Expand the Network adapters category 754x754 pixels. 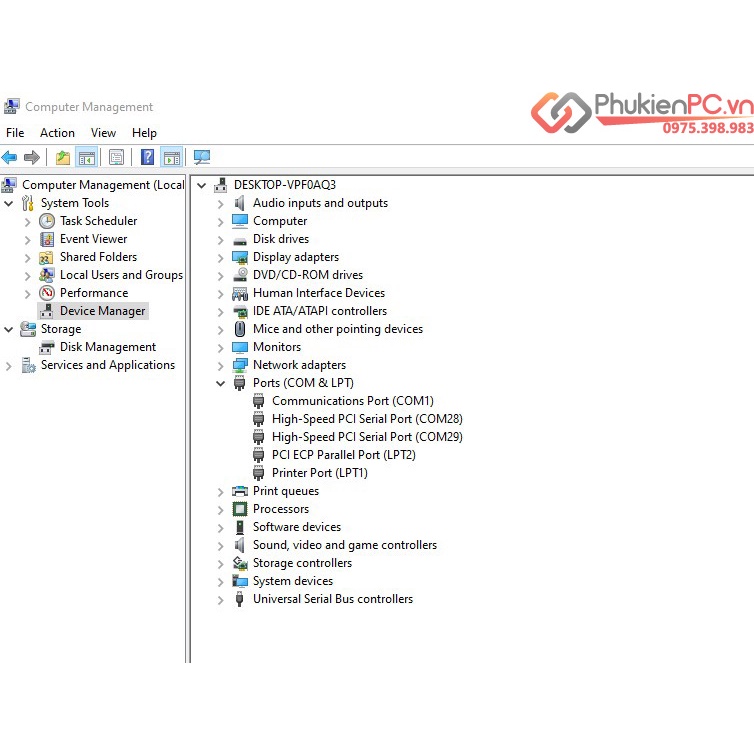click(x=221, y=365)
